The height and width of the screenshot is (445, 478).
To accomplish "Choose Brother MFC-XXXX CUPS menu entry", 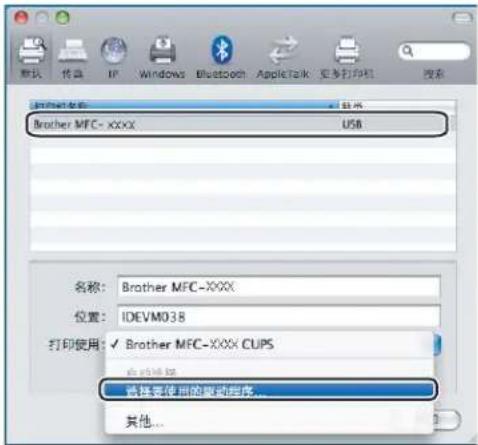I will pos(269,344).
